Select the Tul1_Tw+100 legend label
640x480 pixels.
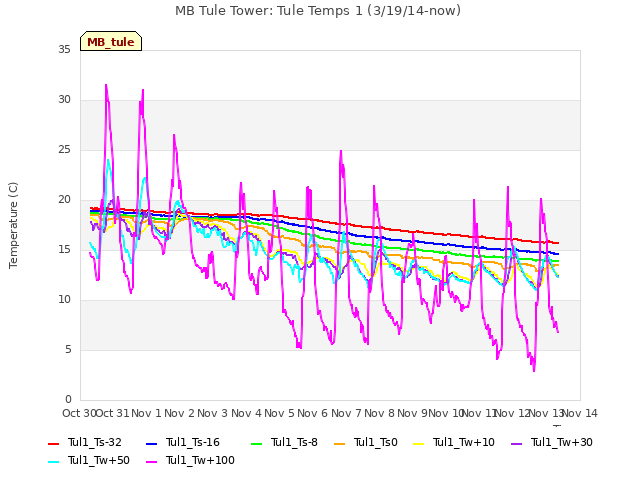200,460
